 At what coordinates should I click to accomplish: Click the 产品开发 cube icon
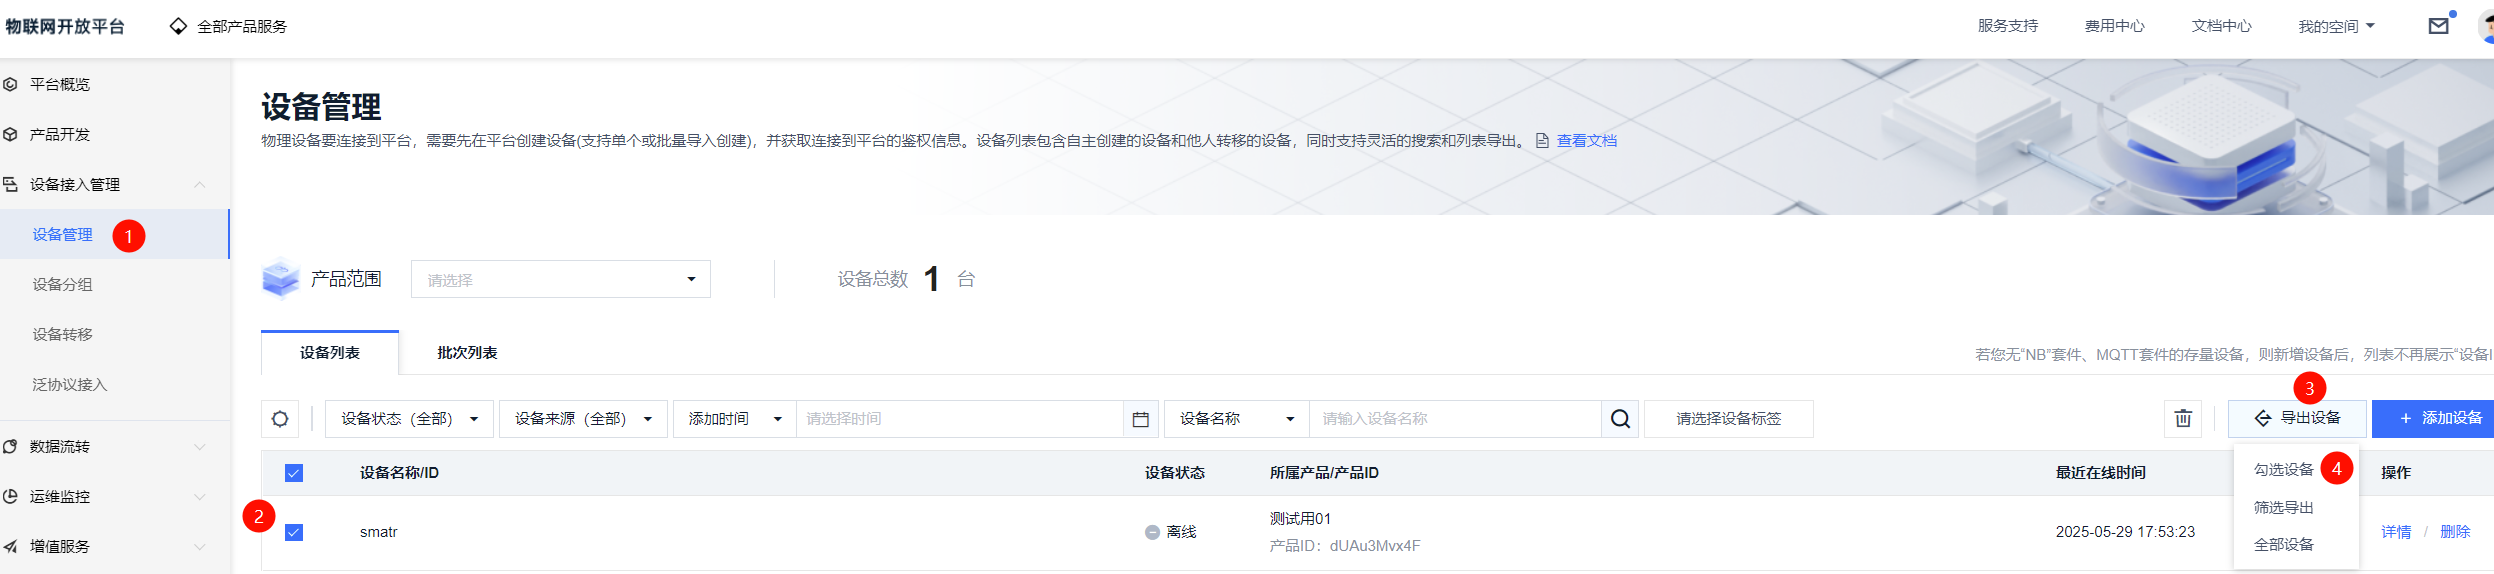tap(10, 134)
